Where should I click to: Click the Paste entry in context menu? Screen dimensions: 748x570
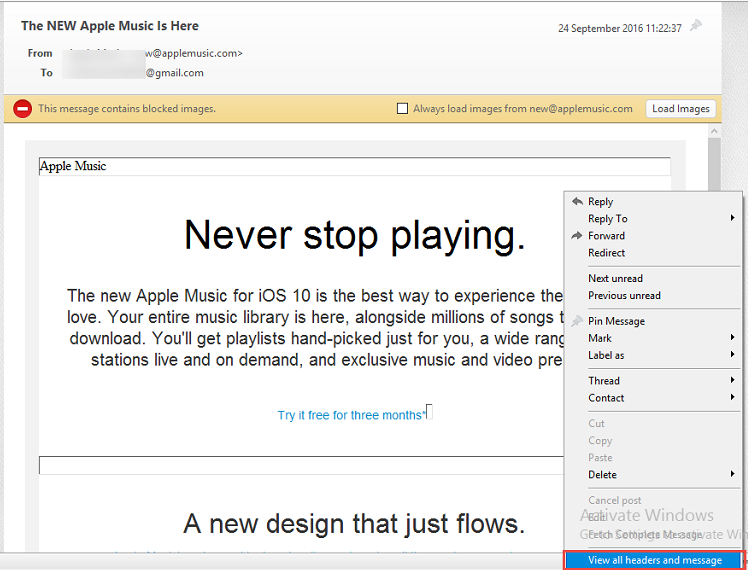tap(653, 457)
